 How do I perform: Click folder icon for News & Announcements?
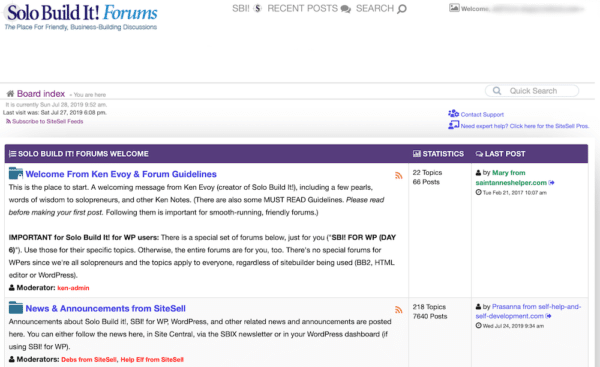tap(16, 308)
